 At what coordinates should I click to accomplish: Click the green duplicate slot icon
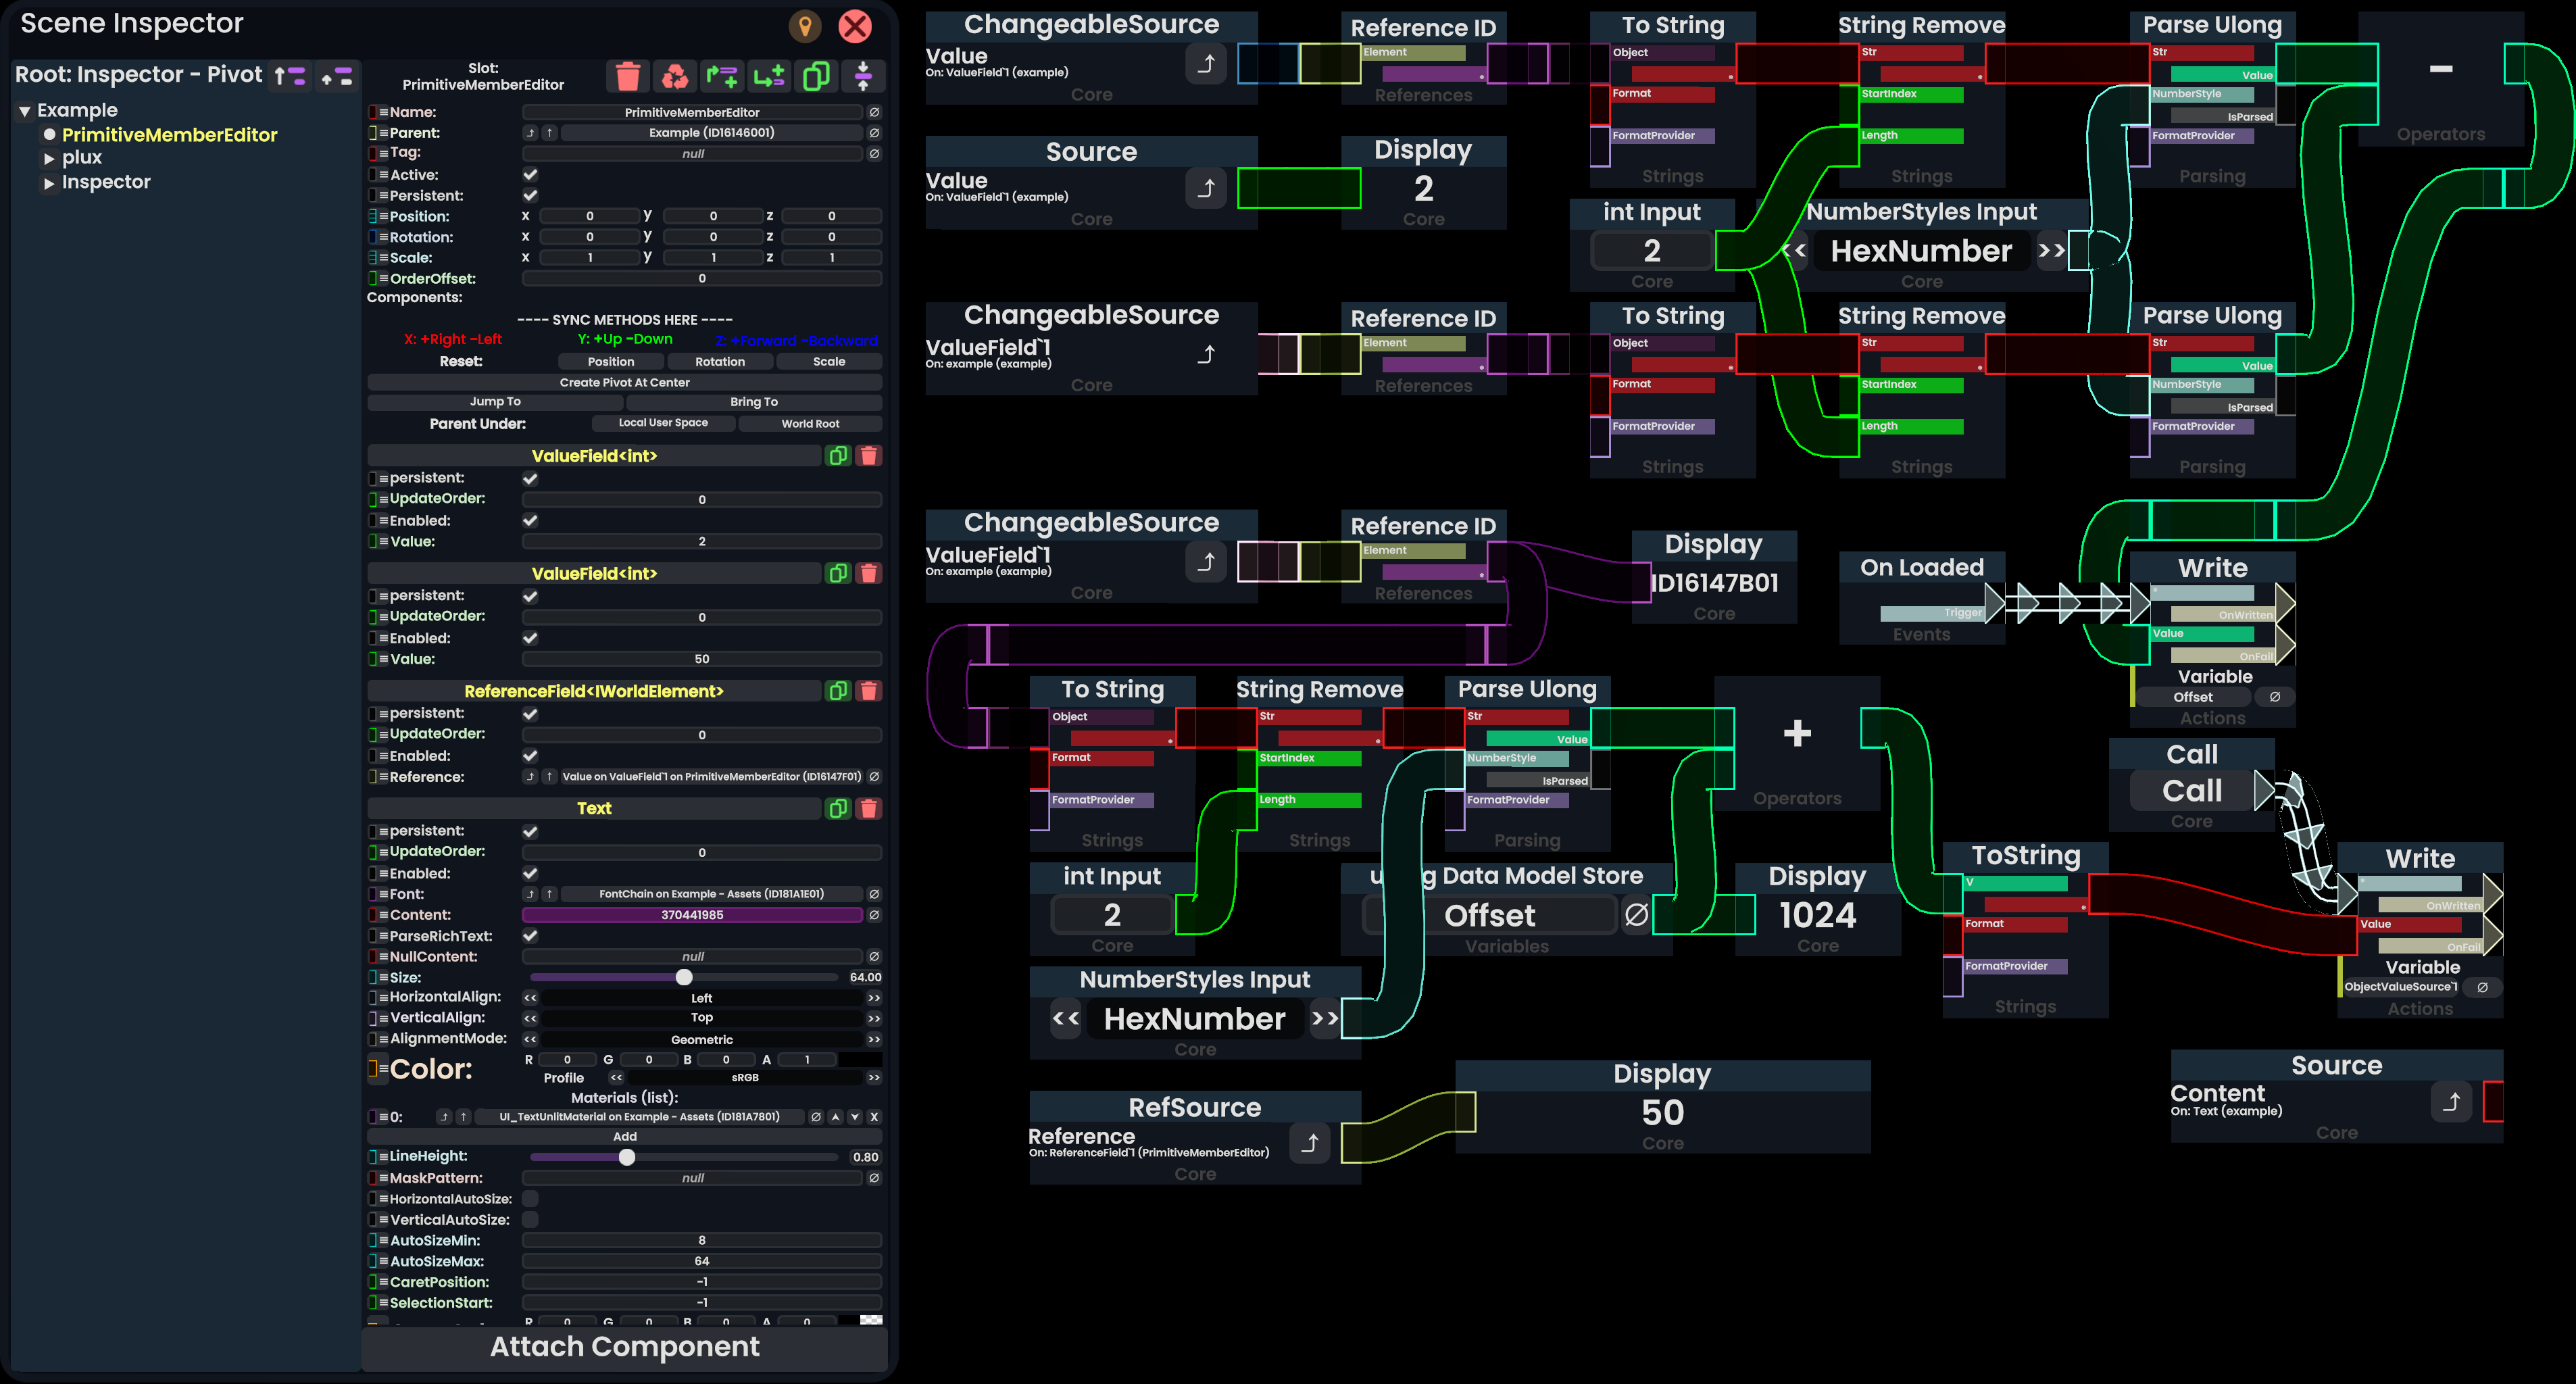point(816,76)
